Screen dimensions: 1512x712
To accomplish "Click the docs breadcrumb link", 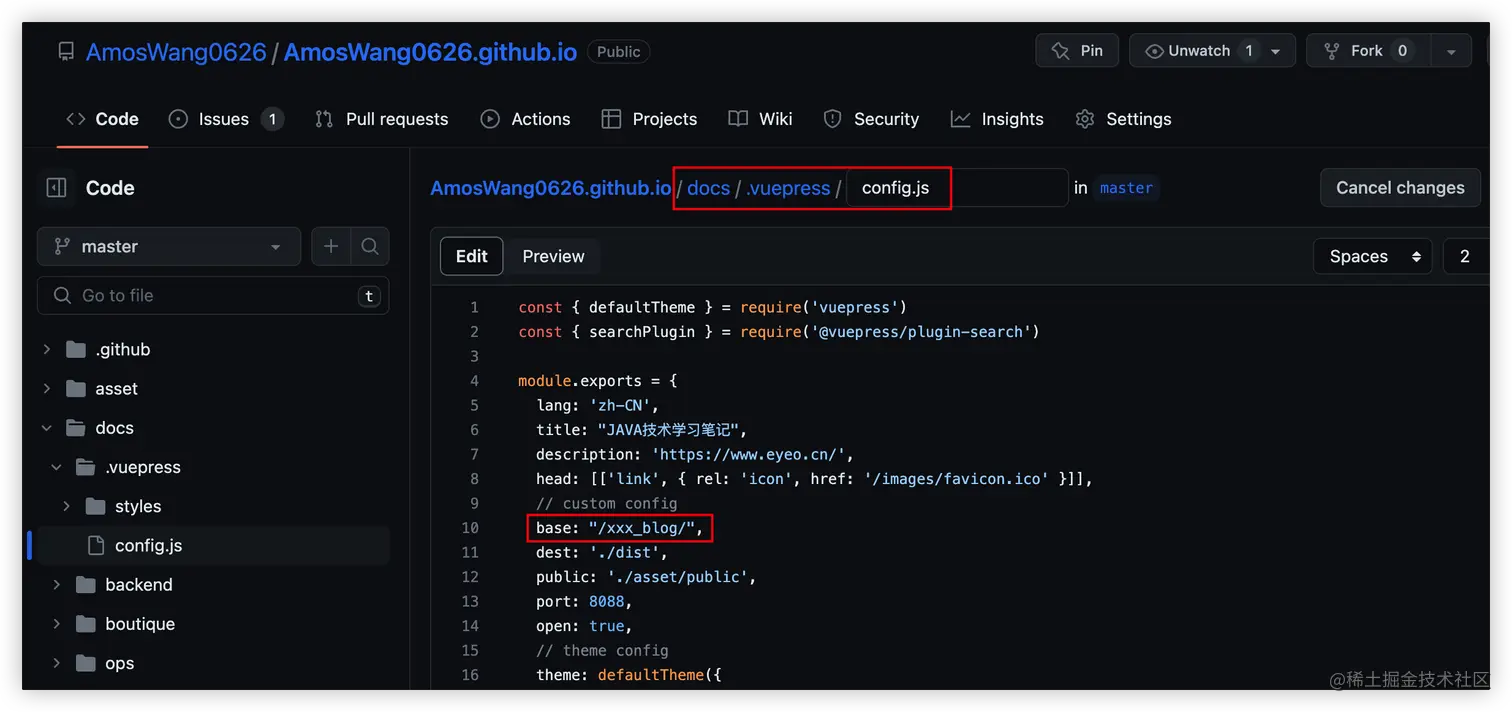I will pos(708,188).
